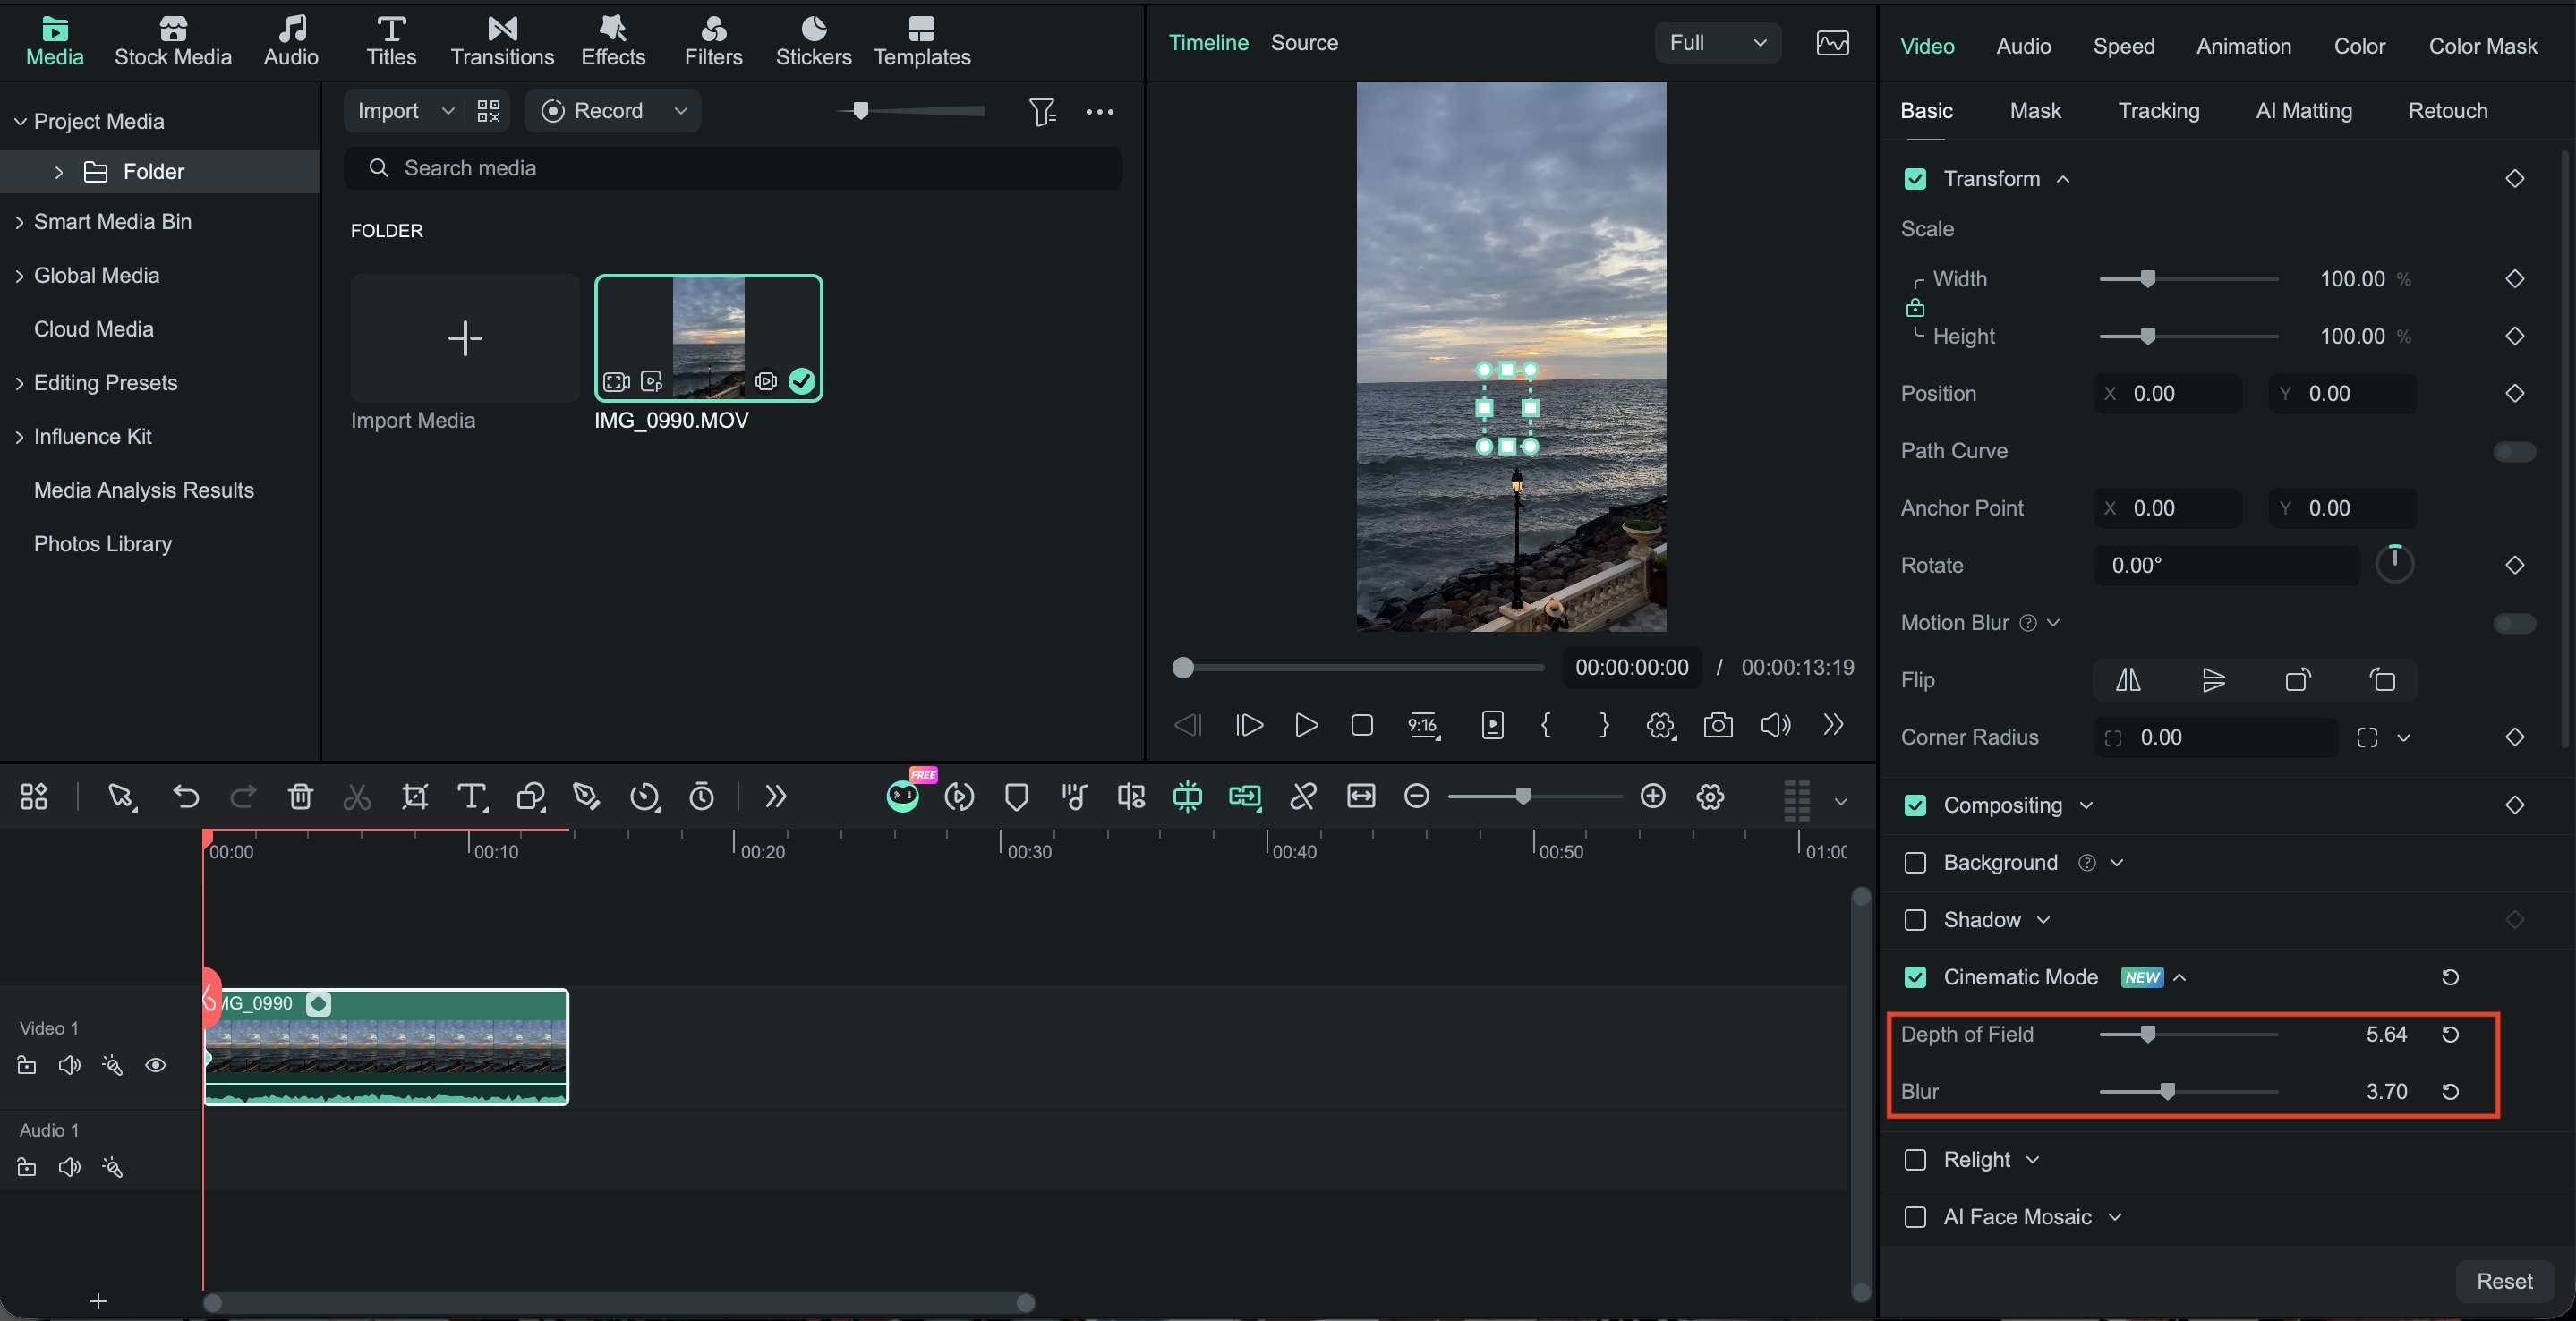Enable the Relight checkbox

pyautogui.click(x=1915, y=1159)
